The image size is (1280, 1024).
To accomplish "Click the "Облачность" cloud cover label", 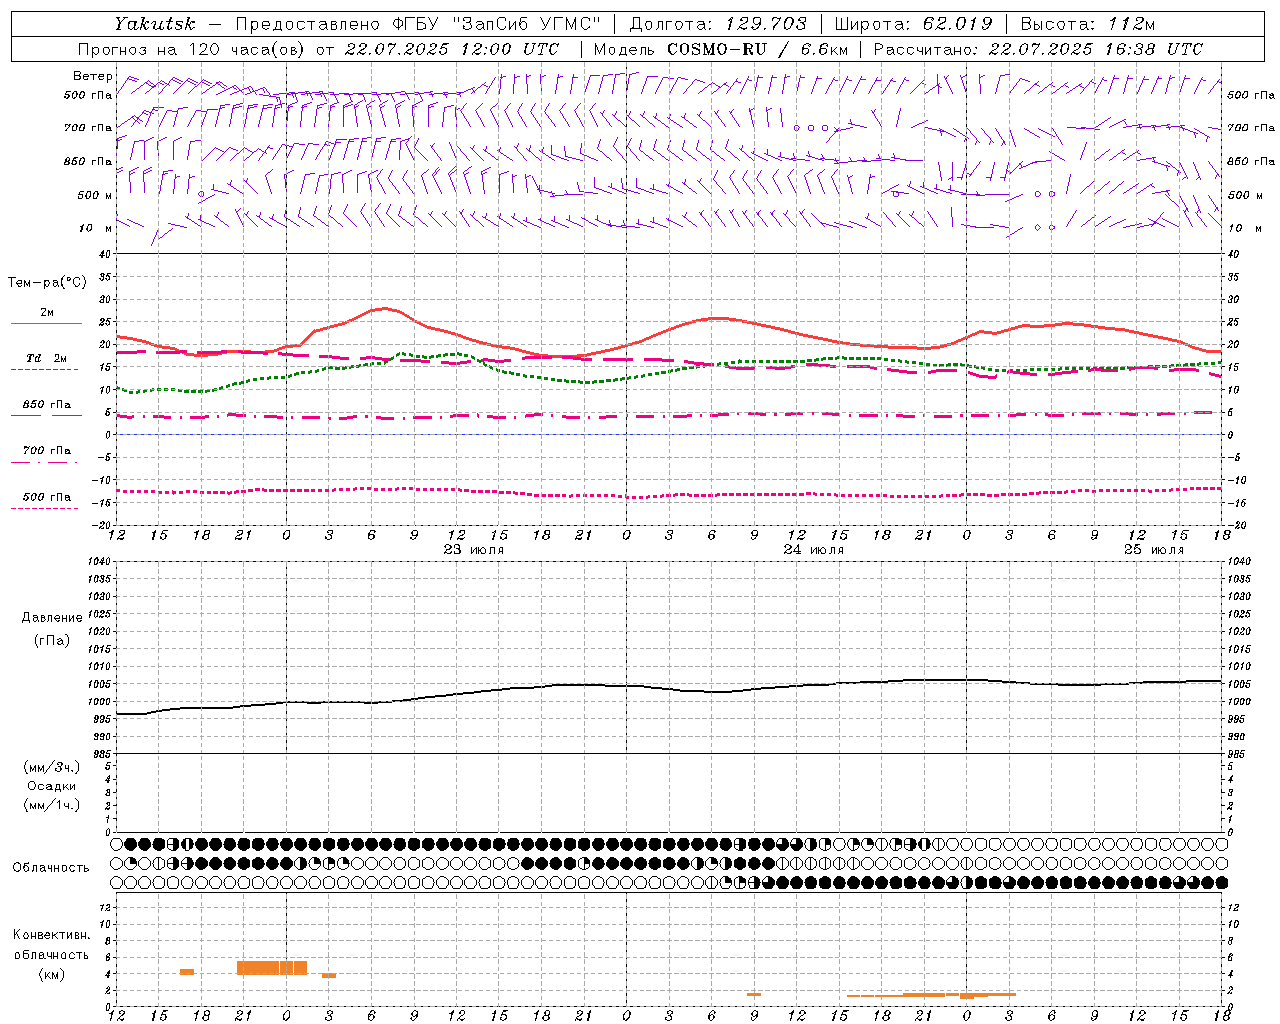I will coord(51,868).
